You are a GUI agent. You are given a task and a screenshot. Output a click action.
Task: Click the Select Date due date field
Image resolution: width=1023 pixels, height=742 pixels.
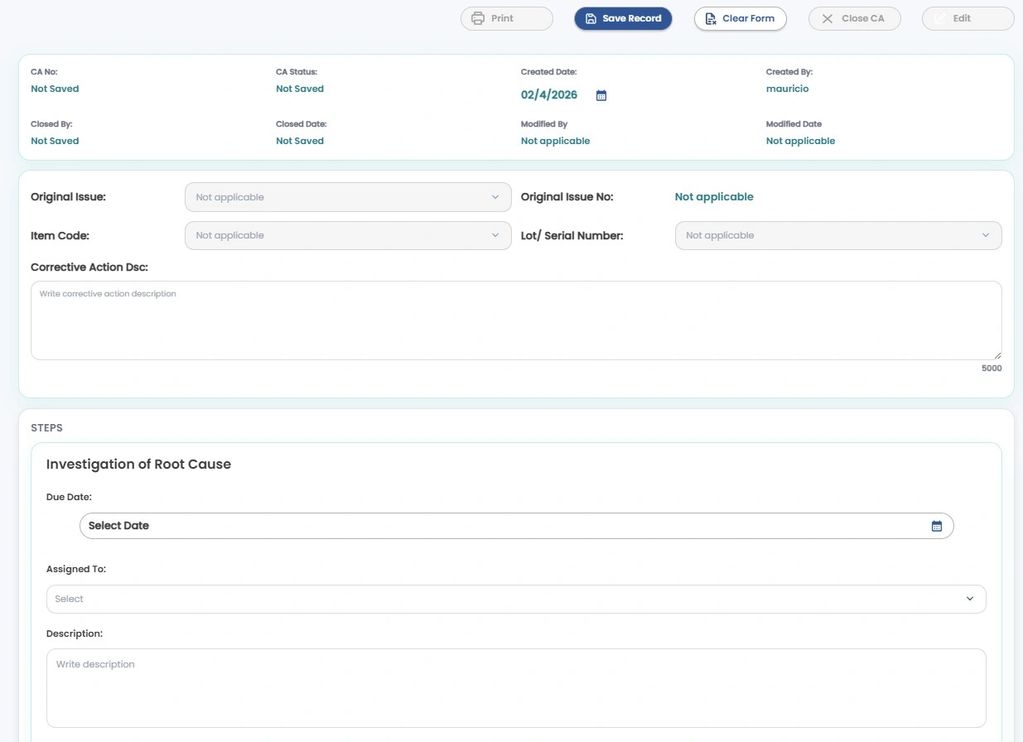tap(500, 526)
